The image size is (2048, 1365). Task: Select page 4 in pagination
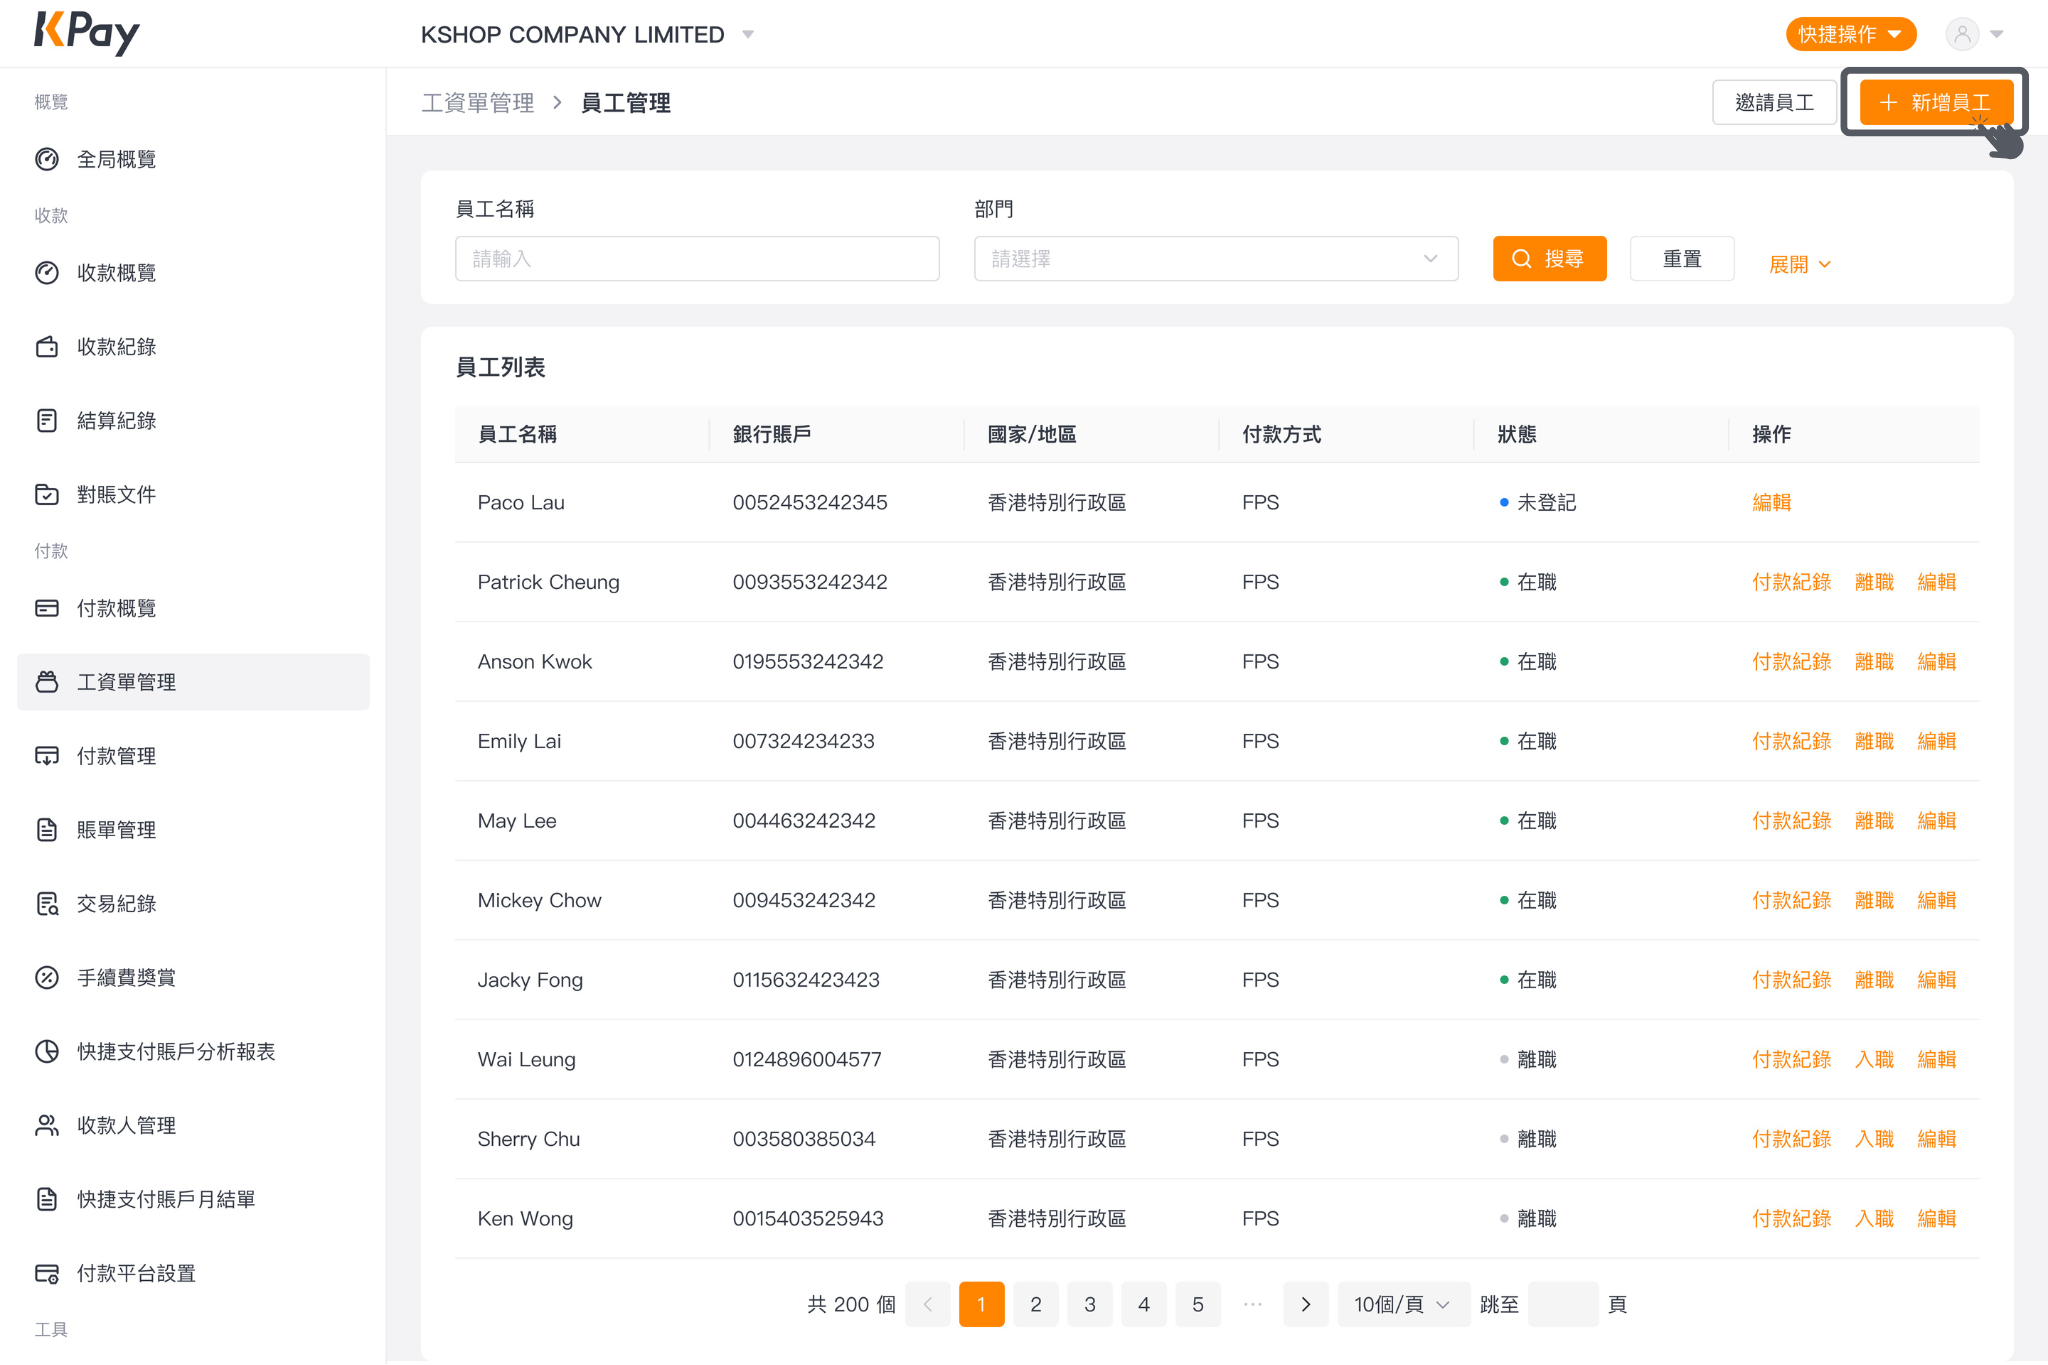click(x=1144, y=1304)
